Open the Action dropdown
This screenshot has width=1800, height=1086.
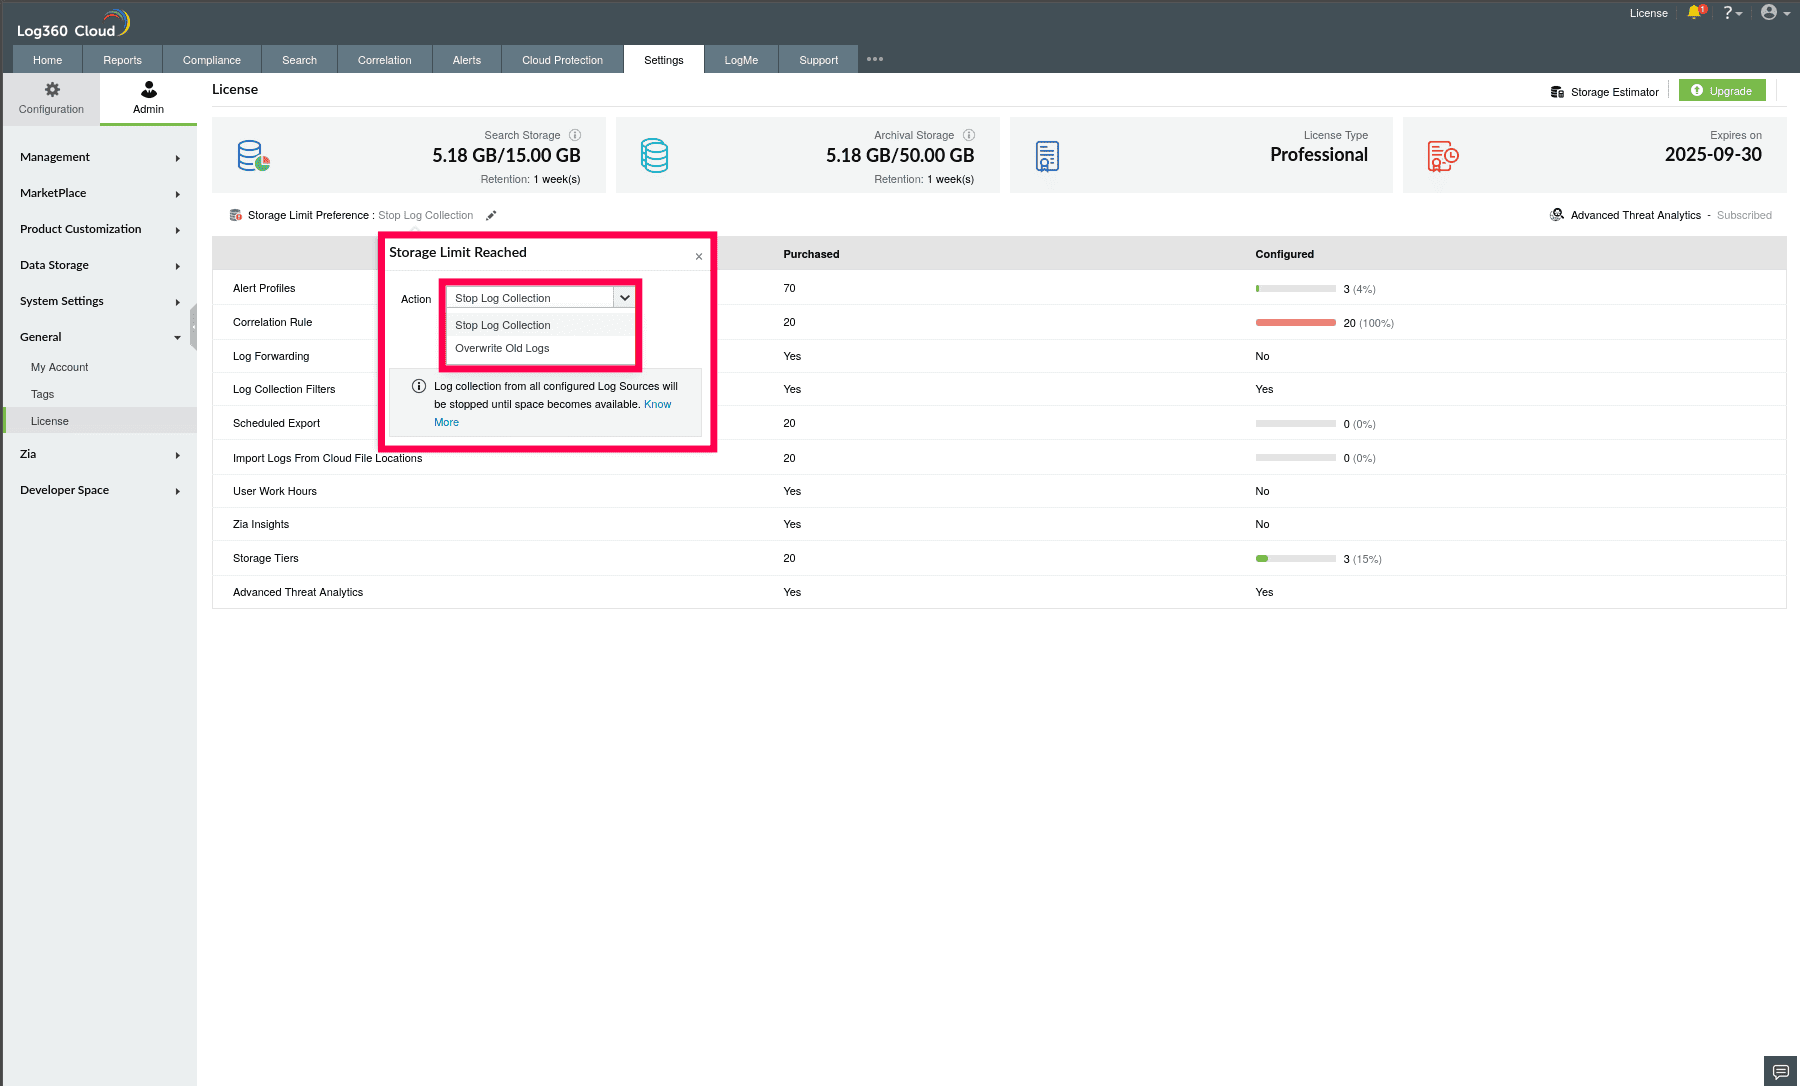click(541, 298)
